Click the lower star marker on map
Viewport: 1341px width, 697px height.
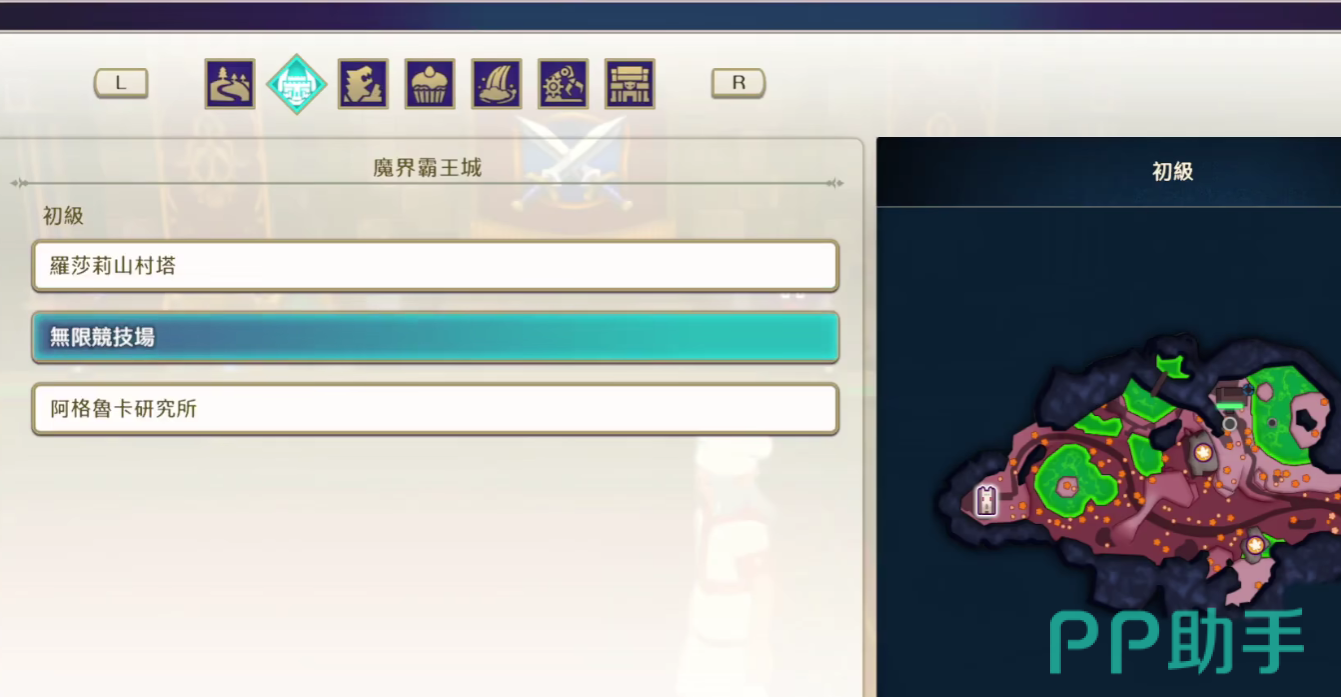tap(1255, 544)
